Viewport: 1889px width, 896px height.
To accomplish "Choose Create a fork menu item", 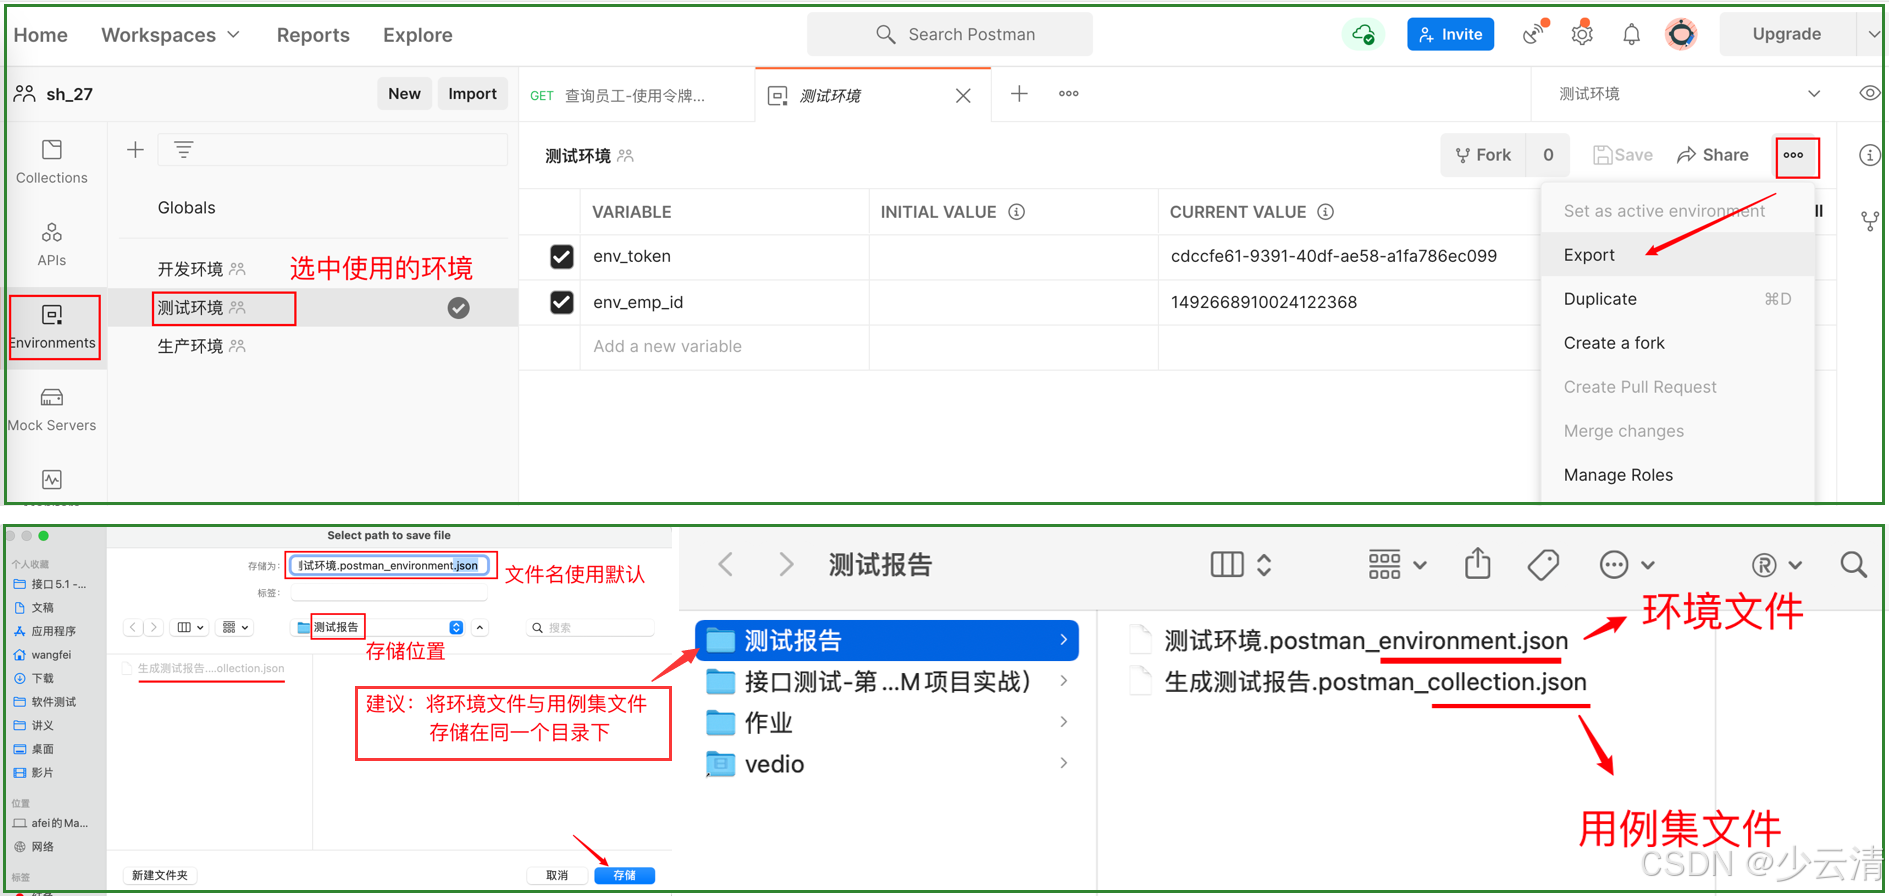I will pos(1678,343).
